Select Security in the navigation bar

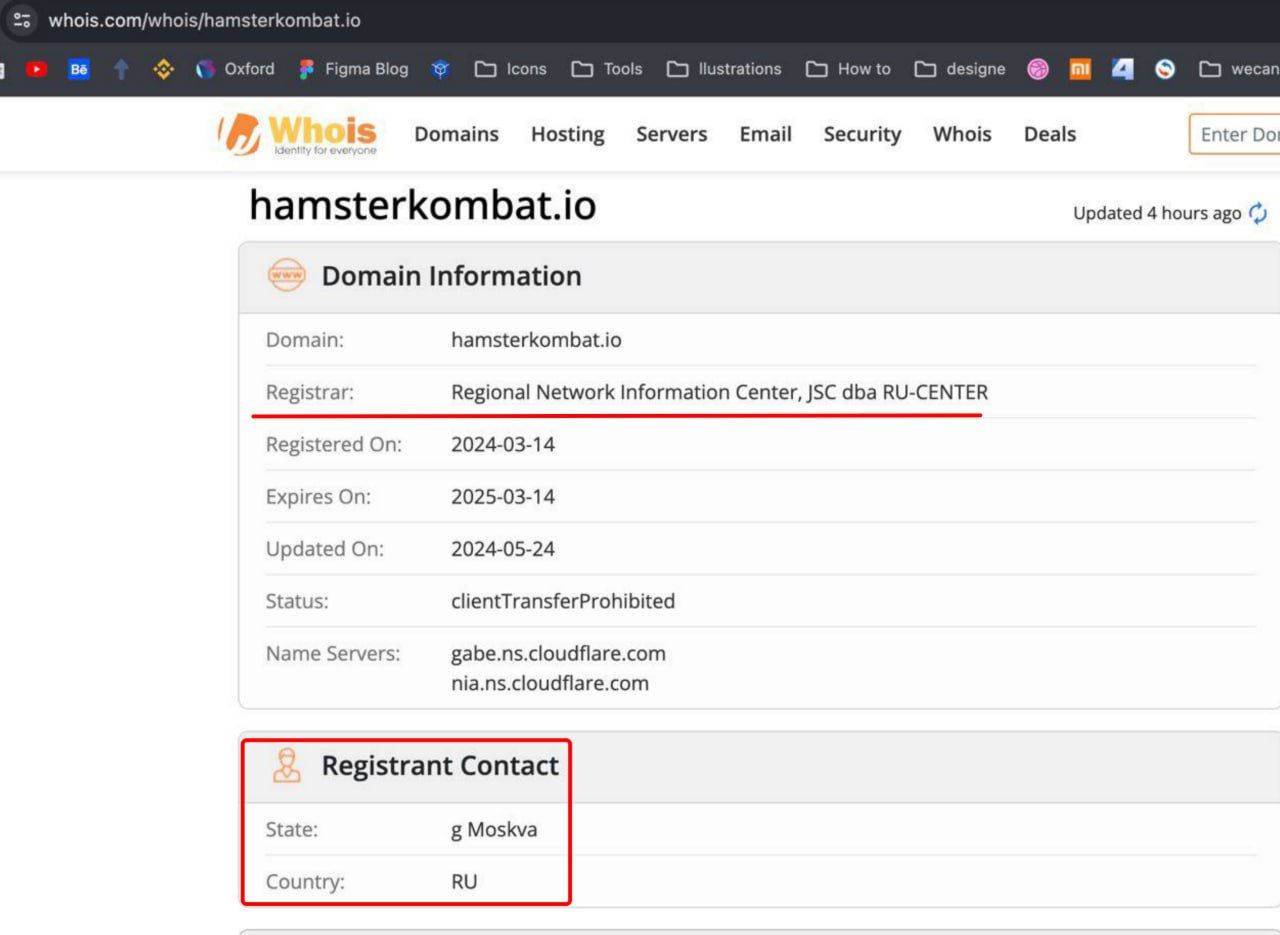point(862,134)
